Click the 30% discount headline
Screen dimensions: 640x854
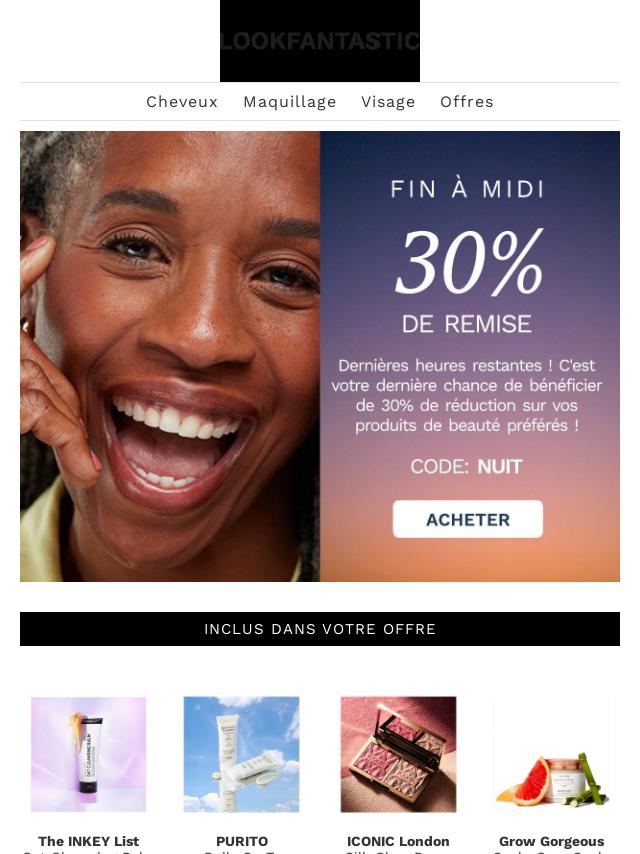tap(469, 263)
